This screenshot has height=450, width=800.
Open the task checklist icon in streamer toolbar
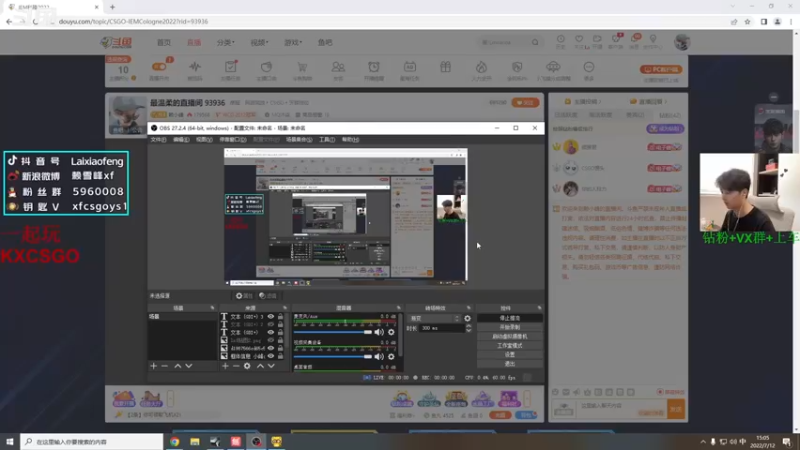[x=231, y=67]
